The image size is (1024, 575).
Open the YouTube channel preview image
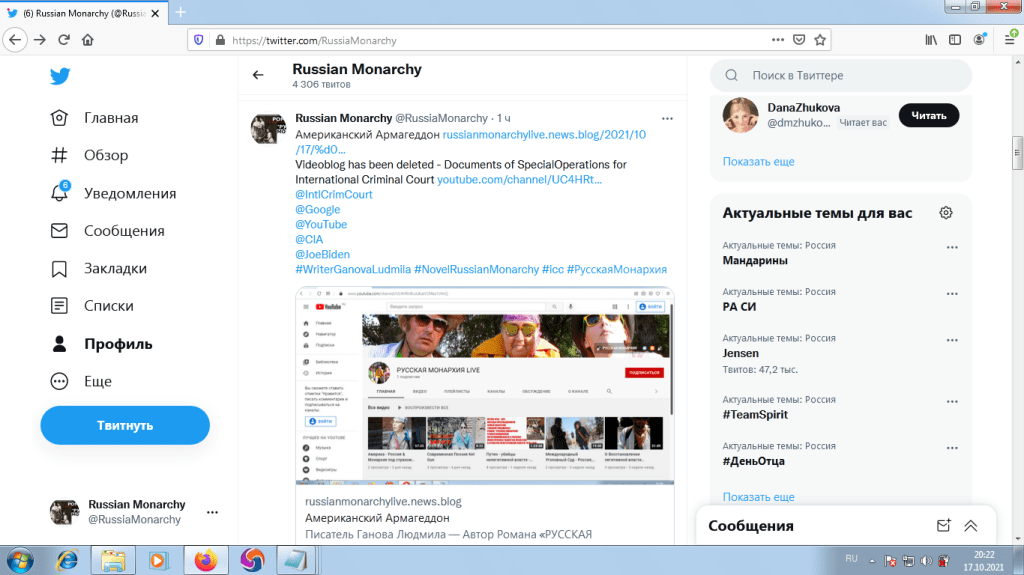485,386
